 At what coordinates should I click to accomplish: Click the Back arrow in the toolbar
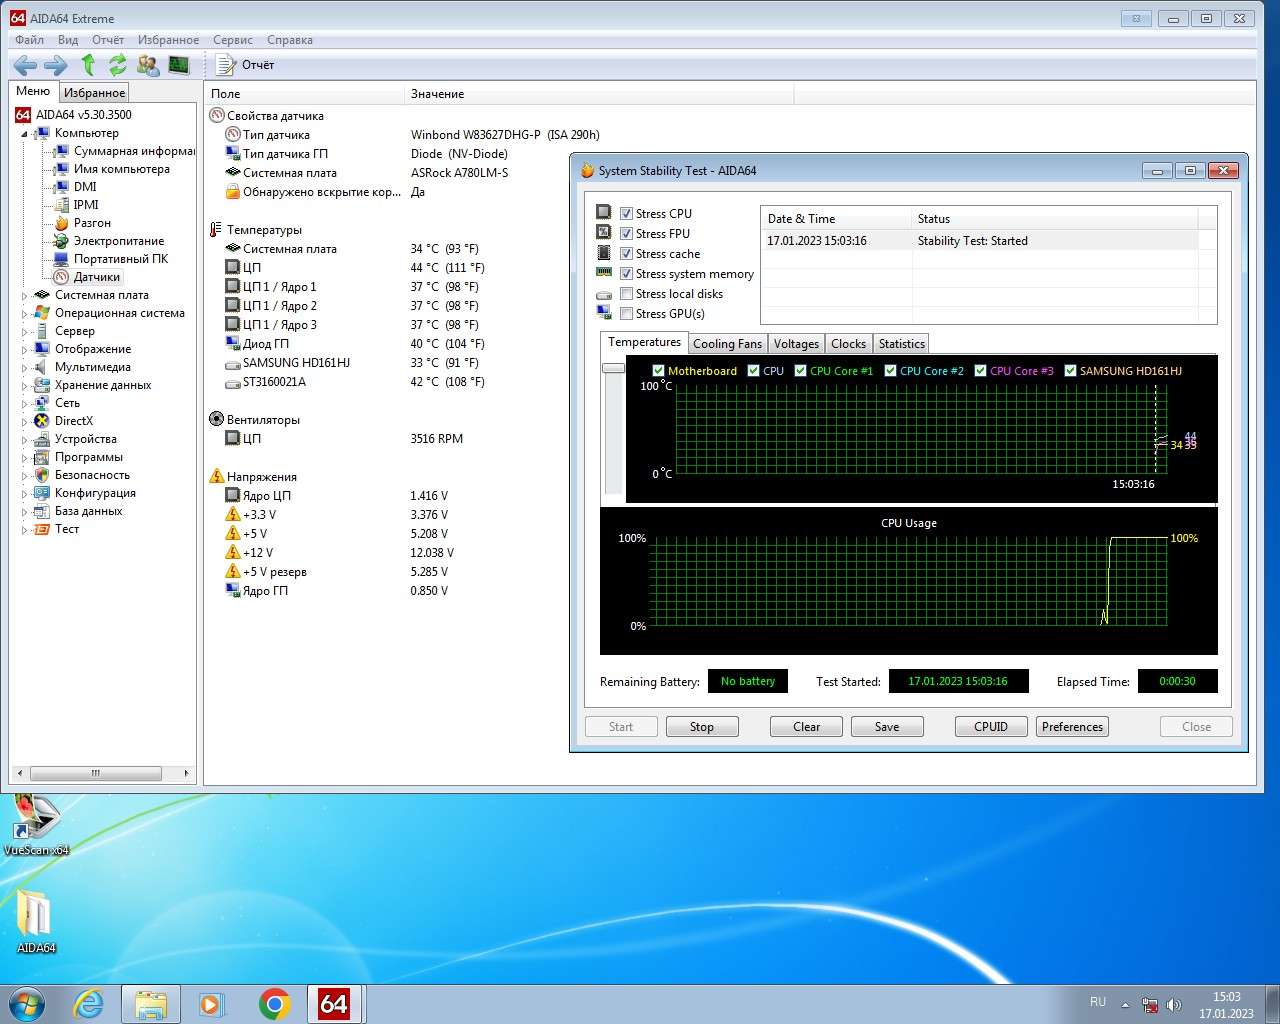[25, 65]
